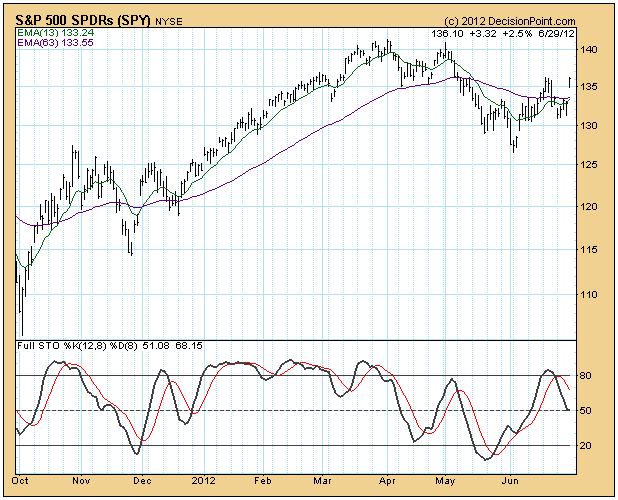Click the 136.10 last price value
This screenshot has width=618, height=500.
447,33
